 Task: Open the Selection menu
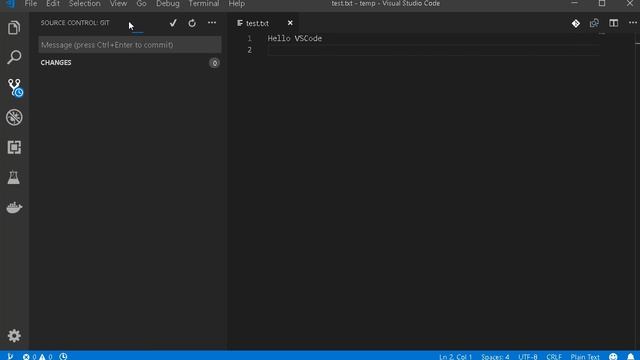84,4
